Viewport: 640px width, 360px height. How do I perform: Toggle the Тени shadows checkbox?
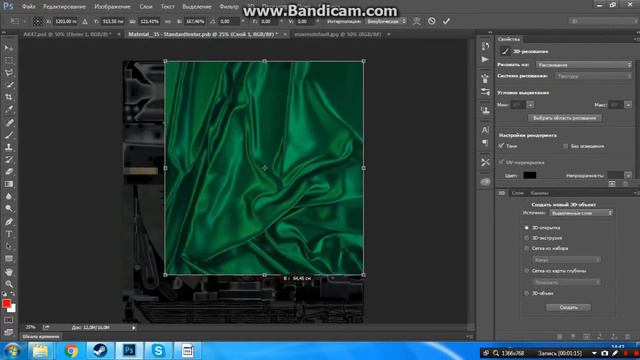tap(501, 146)
